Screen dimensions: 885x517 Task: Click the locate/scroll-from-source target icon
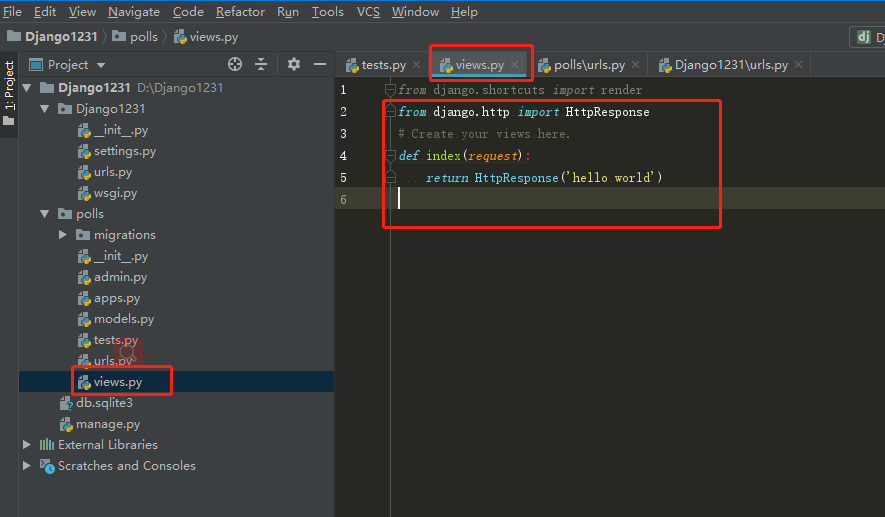[235, 64]
